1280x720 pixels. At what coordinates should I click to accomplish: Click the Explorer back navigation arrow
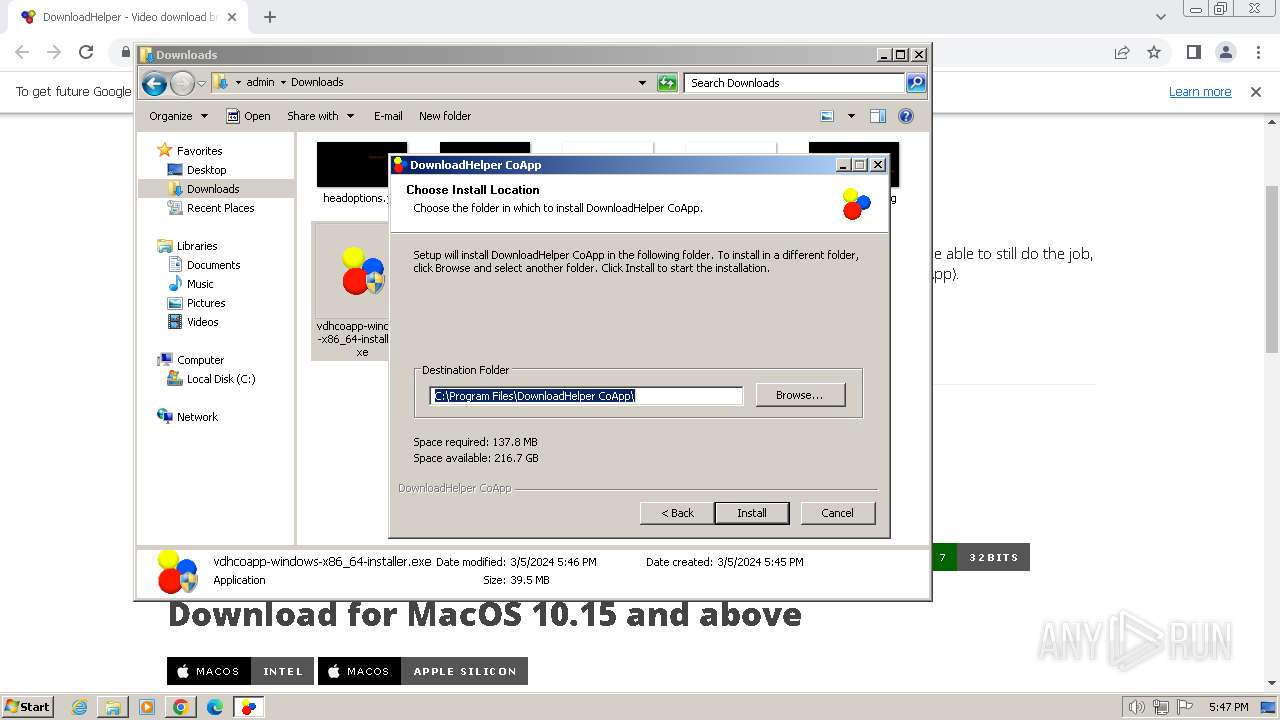tap(154, 83)
